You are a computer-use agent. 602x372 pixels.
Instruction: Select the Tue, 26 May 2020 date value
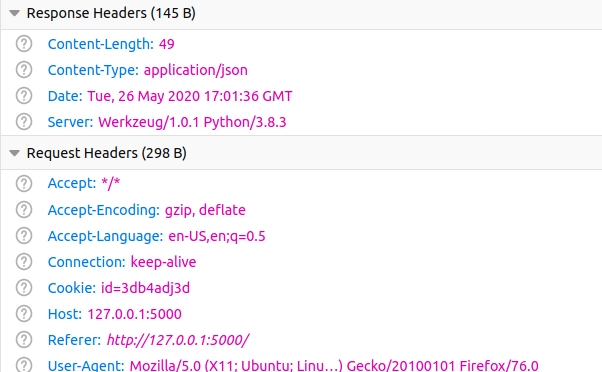pyautogui.click(x=190, y=96)
